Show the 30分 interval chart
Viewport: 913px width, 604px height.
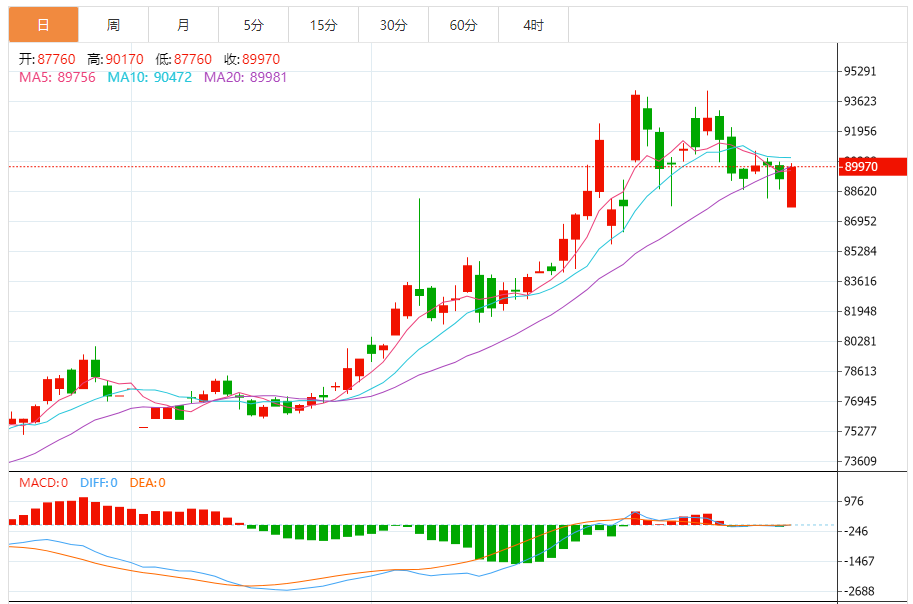(393, 25)
